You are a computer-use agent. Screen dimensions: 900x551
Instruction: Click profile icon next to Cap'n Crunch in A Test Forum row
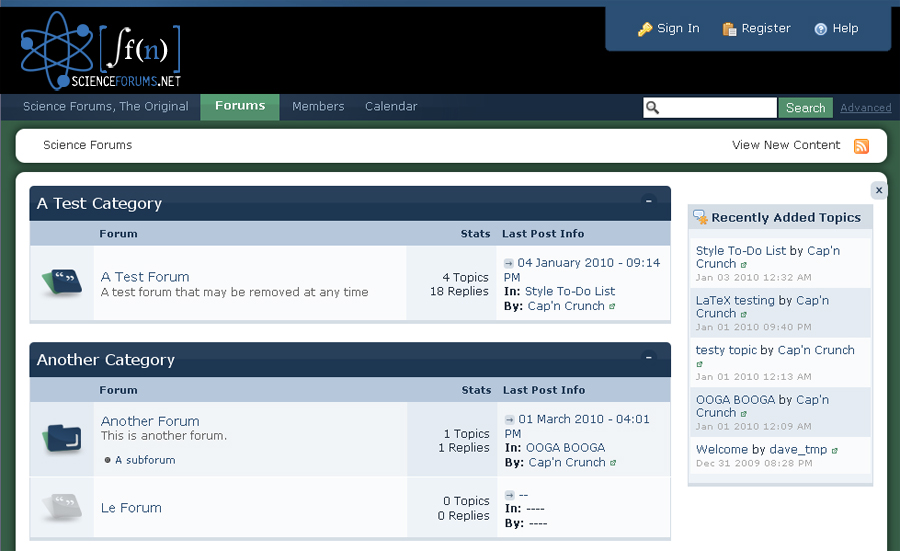[x=612, y=306]
